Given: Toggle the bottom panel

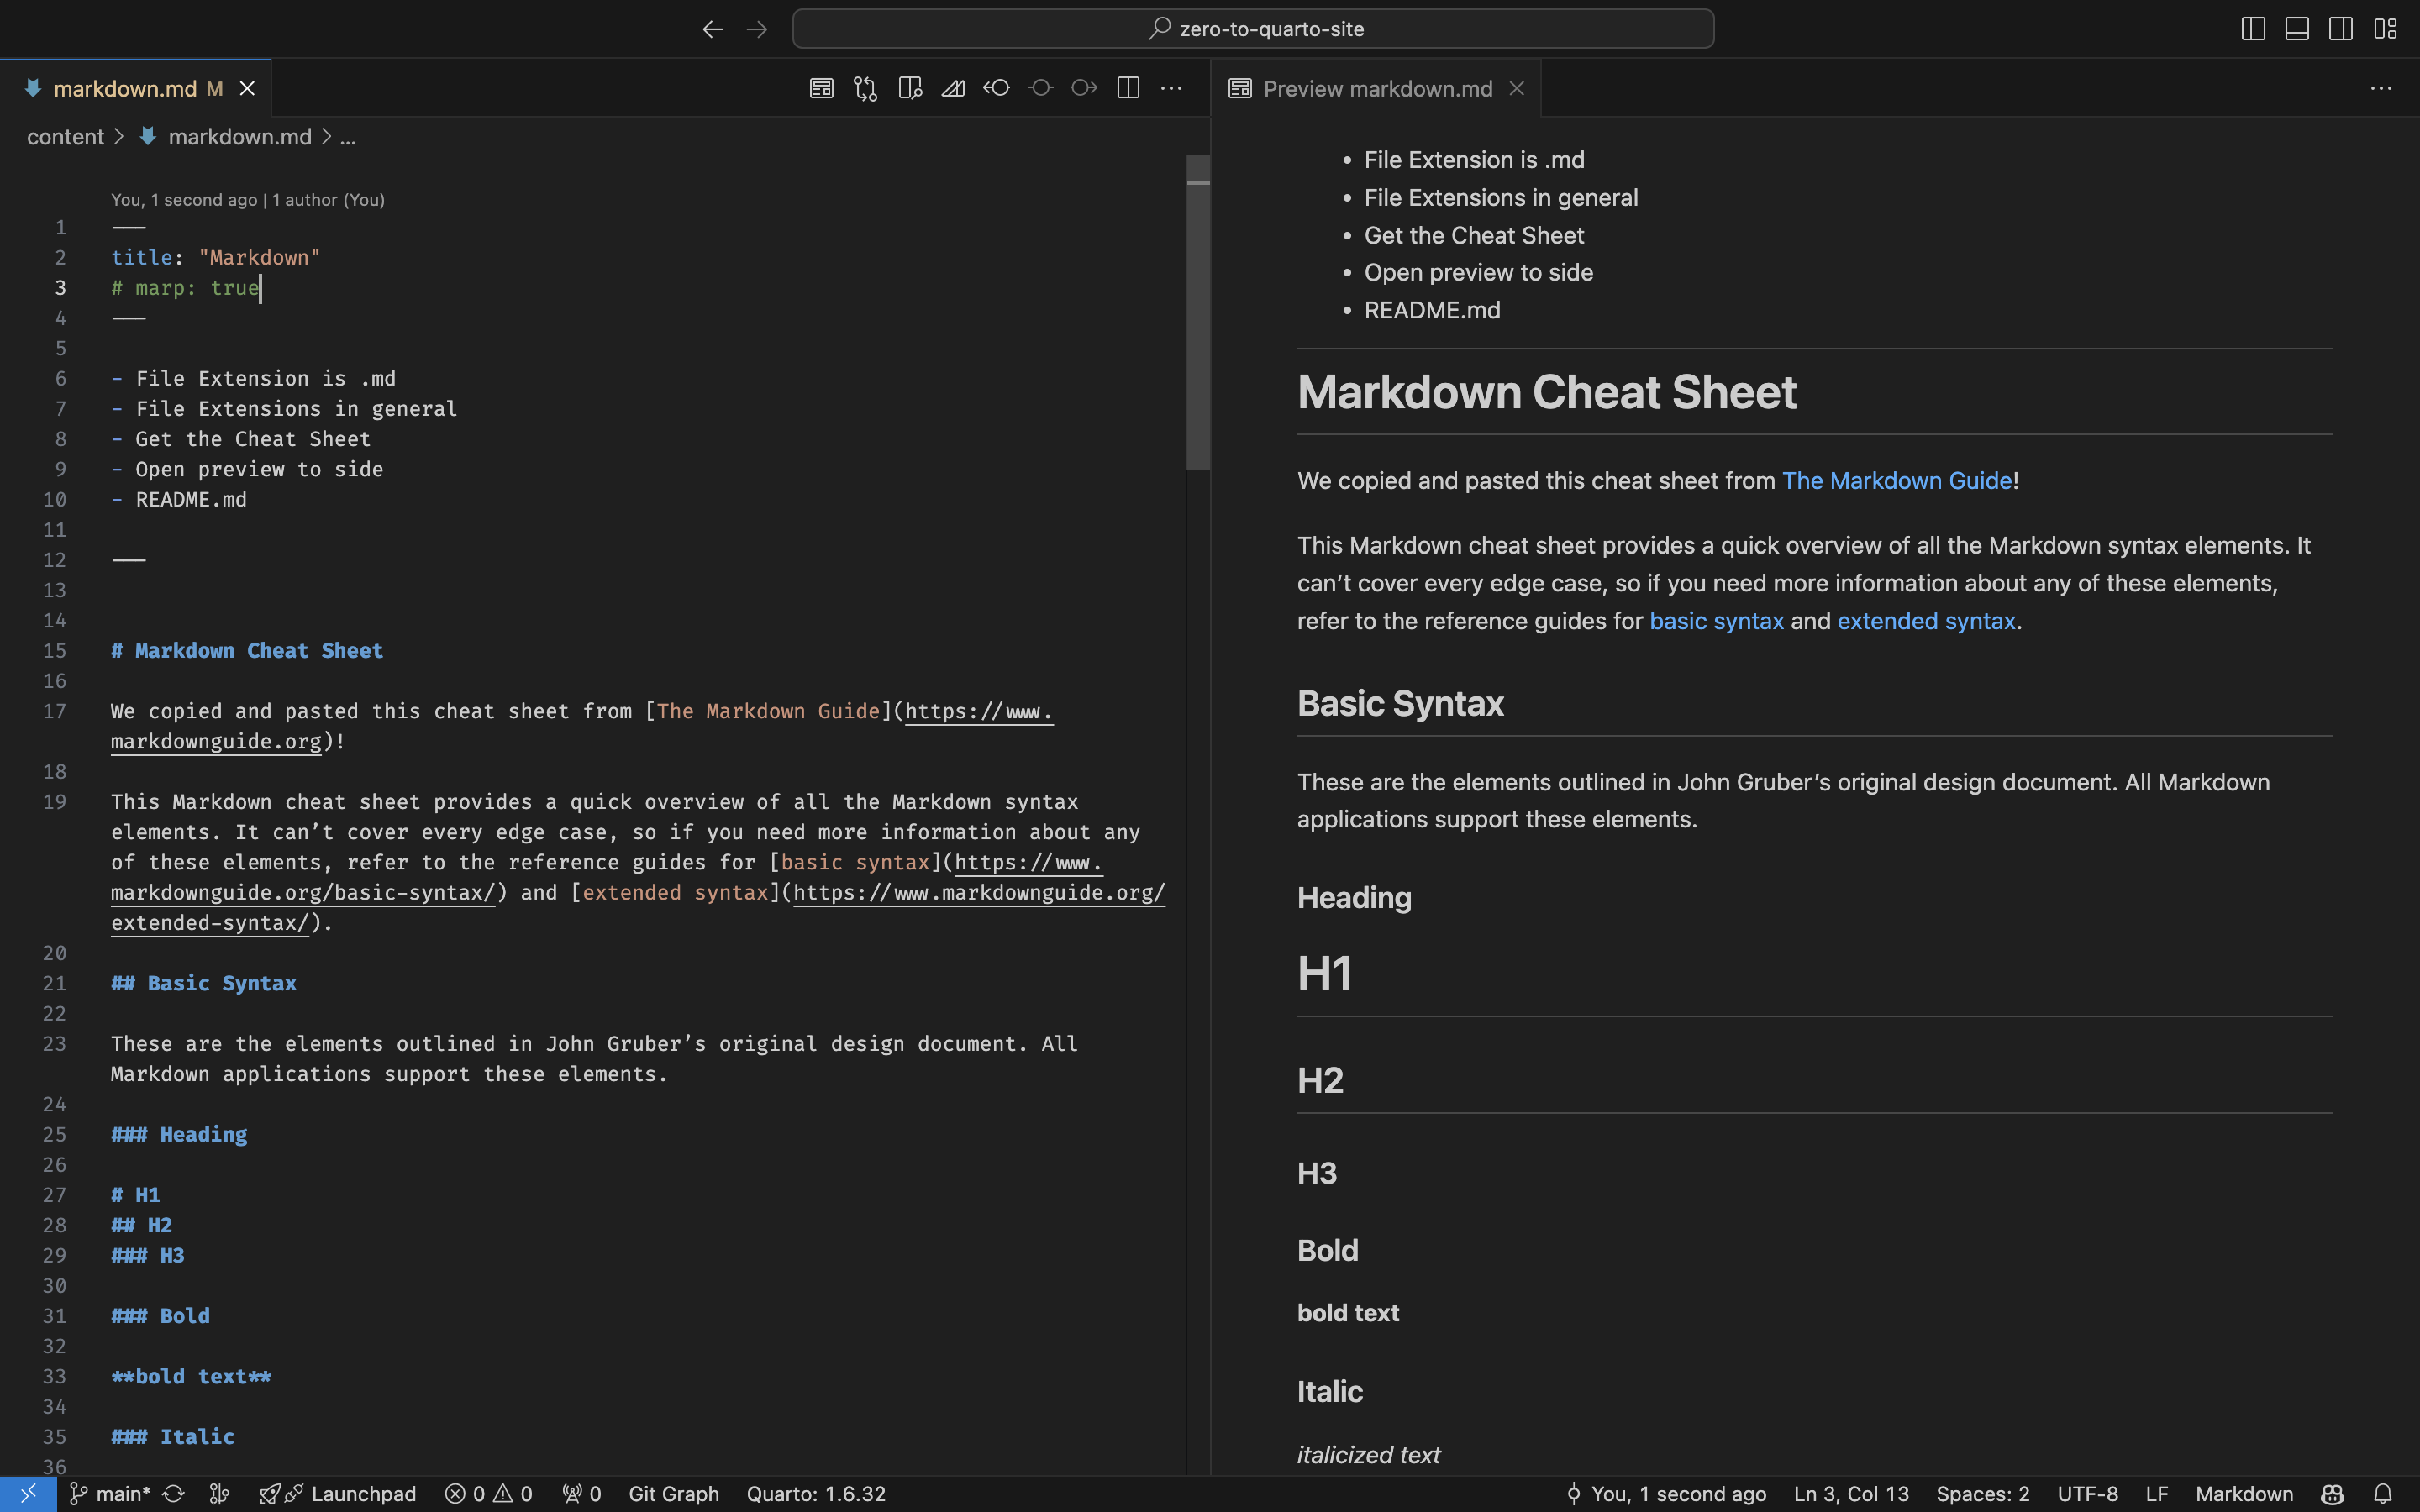Looking at the screenshot, I should pos(2297,29).
